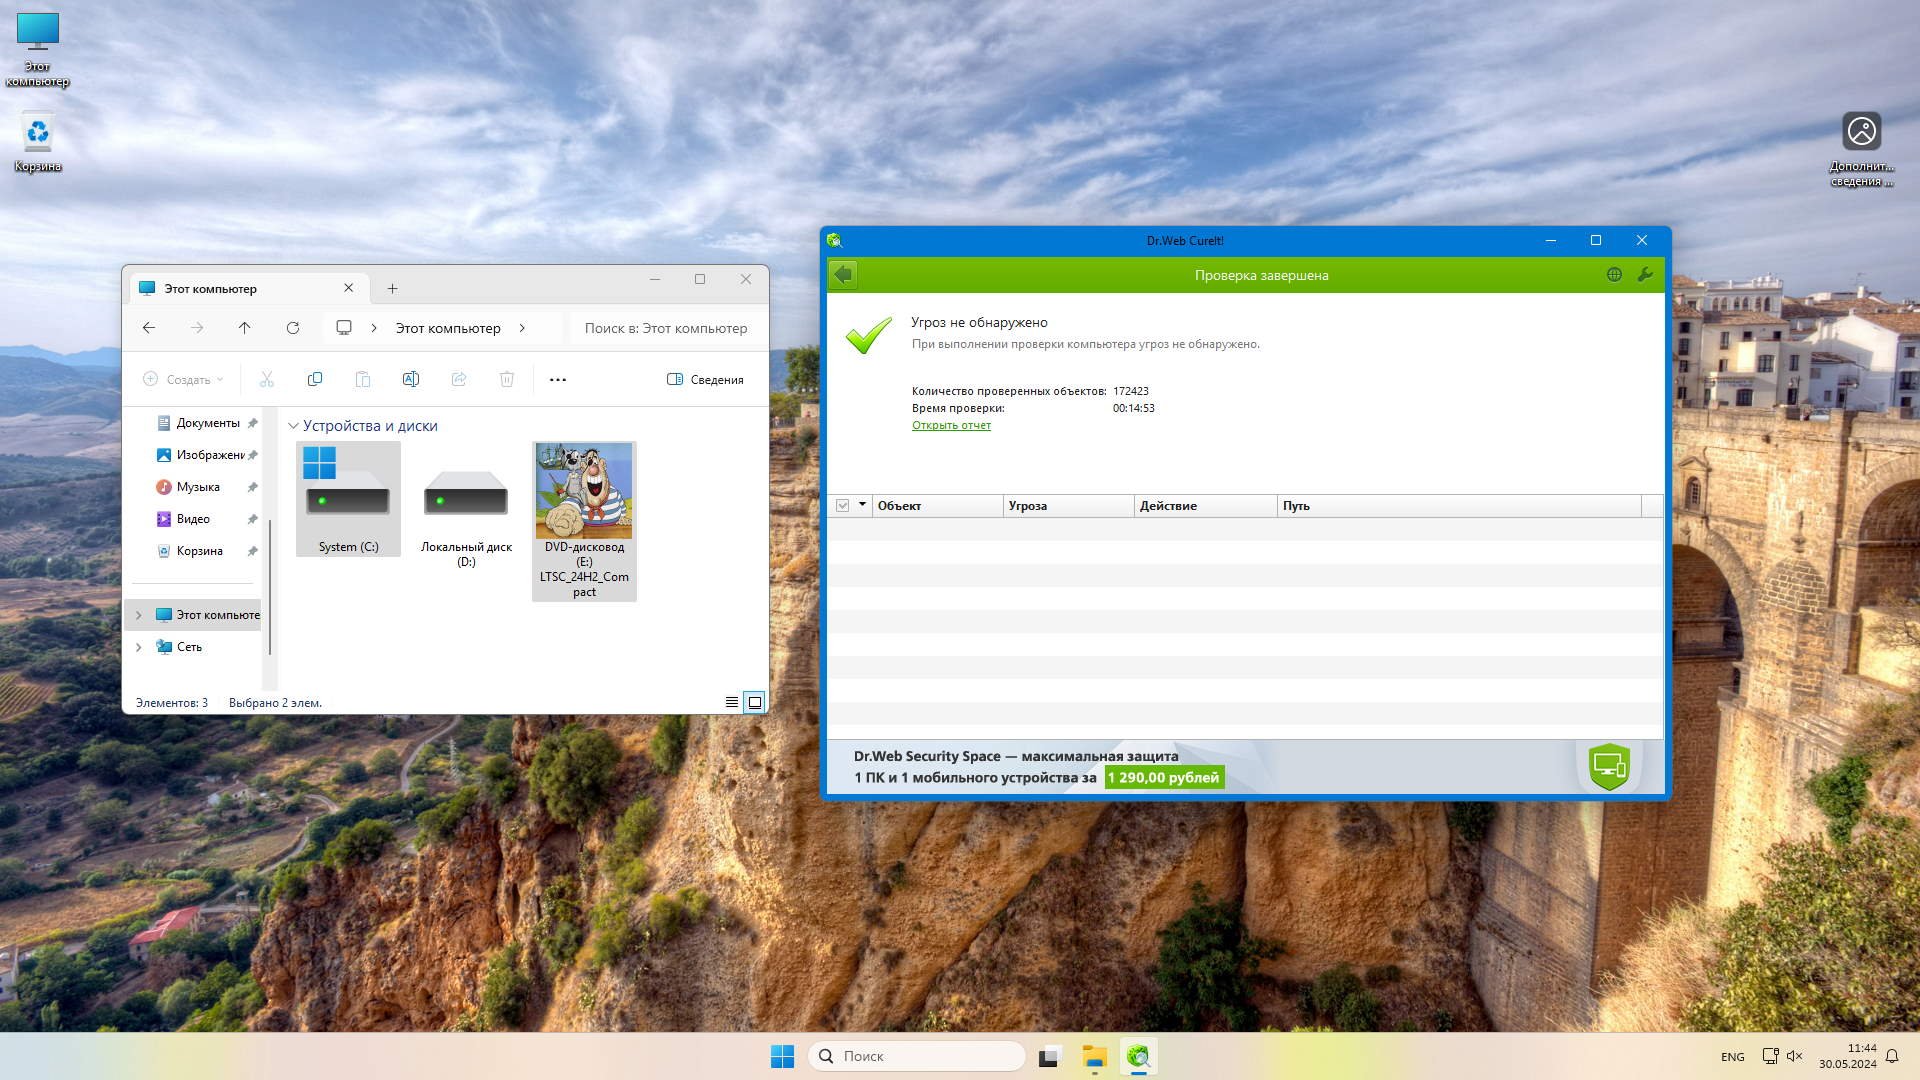This screenshot has width=1920, height=1080.
Task: Expand the Этот компьютер tree node
Action: 139,615
